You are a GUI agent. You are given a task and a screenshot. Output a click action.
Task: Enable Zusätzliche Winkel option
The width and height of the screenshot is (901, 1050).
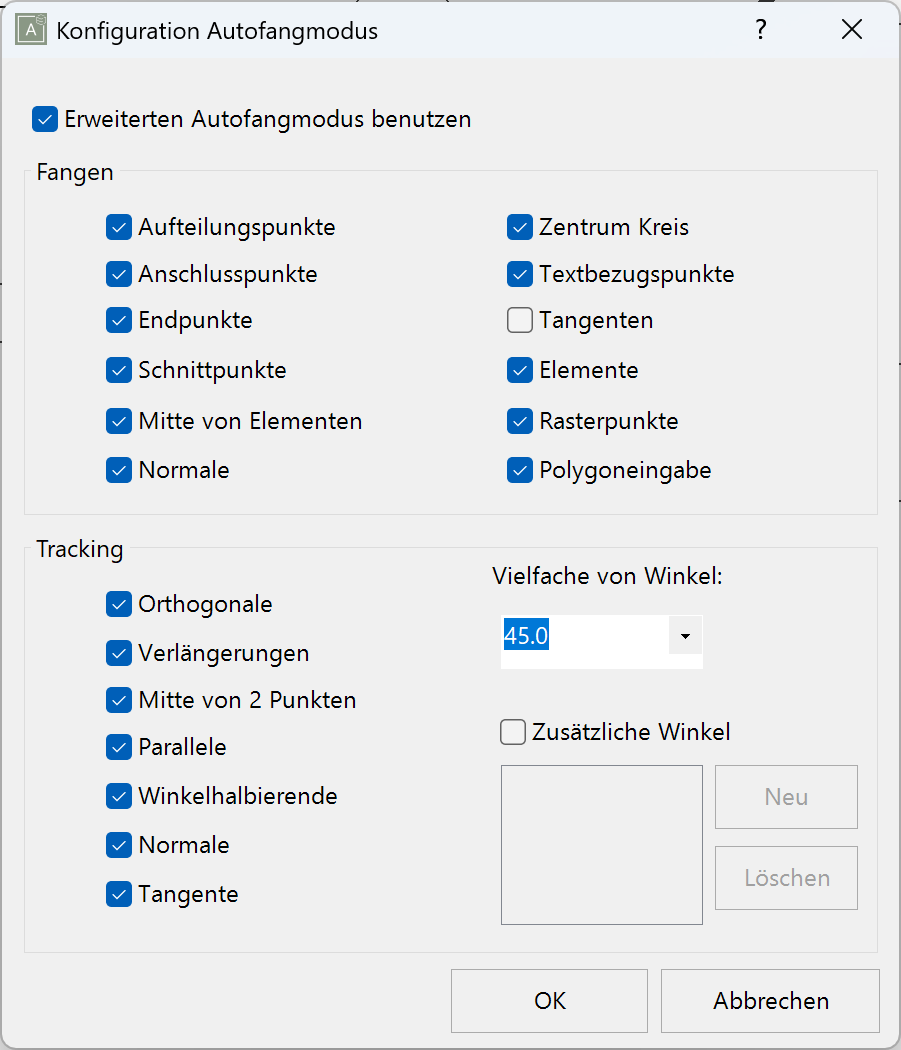click(512, 732)
